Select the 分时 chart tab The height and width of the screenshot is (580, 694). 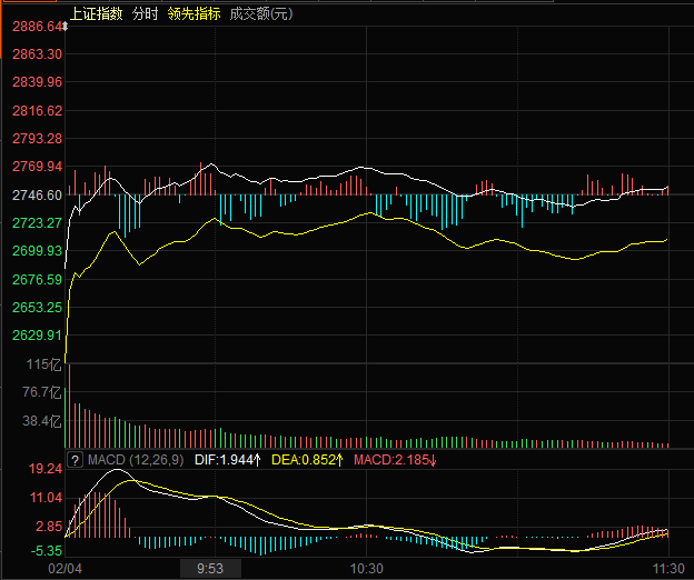[x=145, y=14]
